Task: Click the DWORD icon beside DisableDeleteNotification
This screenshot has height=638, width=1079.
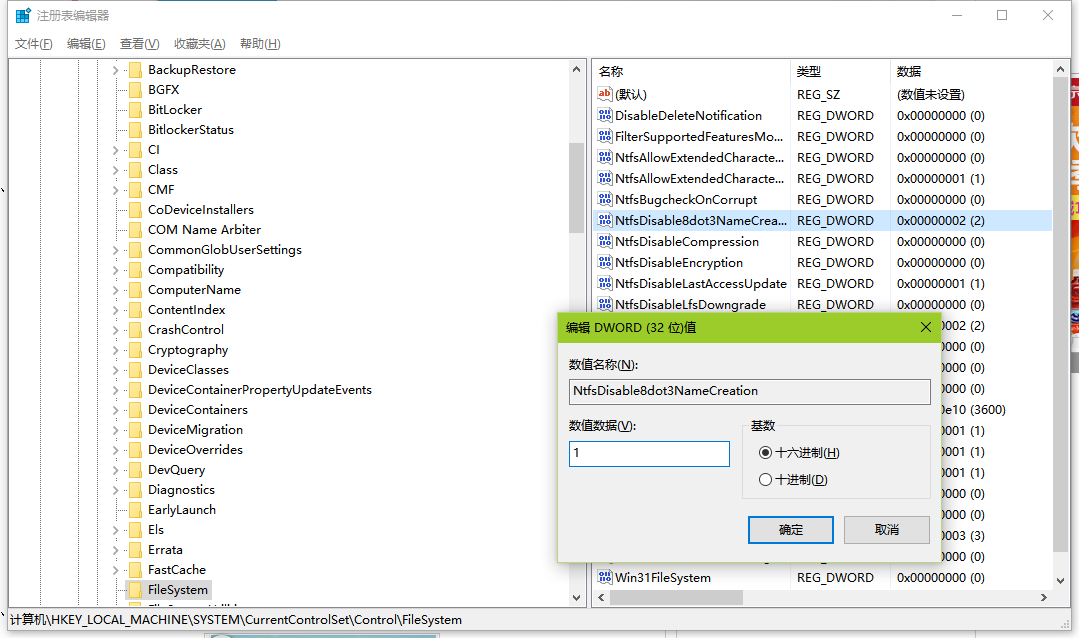Action: pyautogui.click(x=605, y=115)
